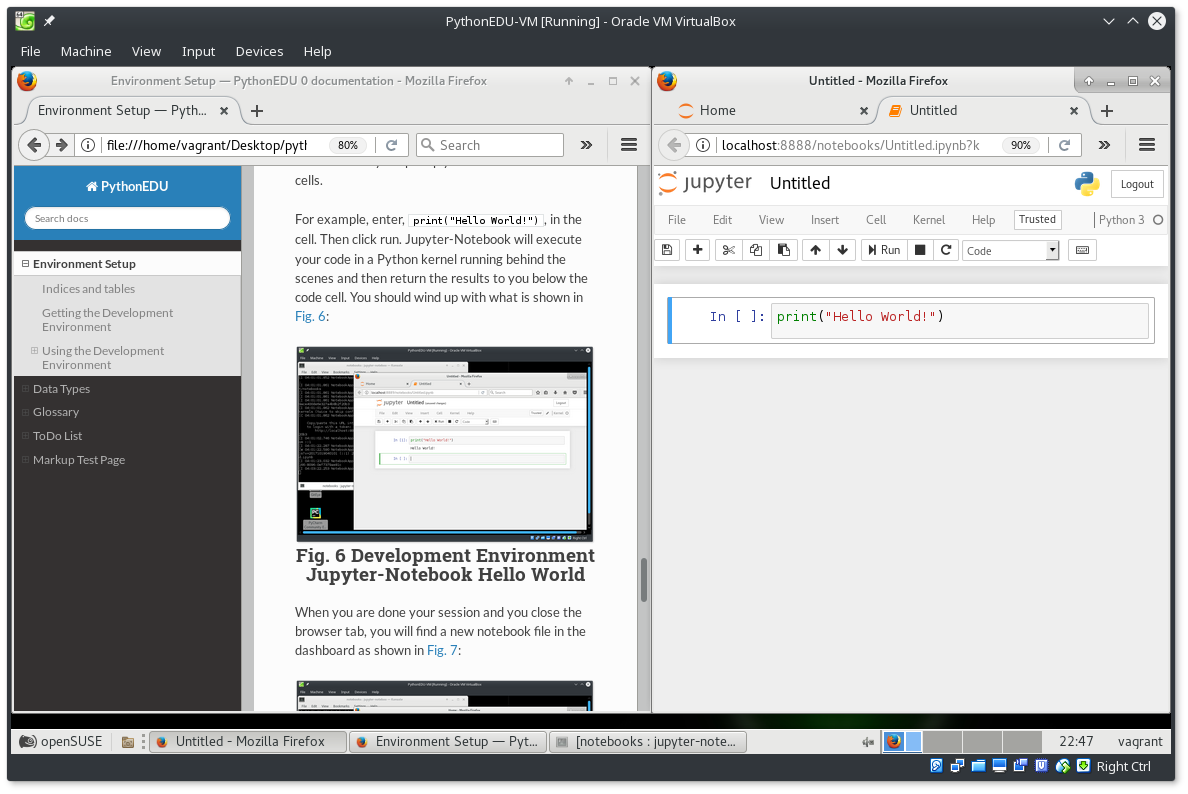
Task: Follow the Fig. 6 link
Action: [x=310, y=316]
